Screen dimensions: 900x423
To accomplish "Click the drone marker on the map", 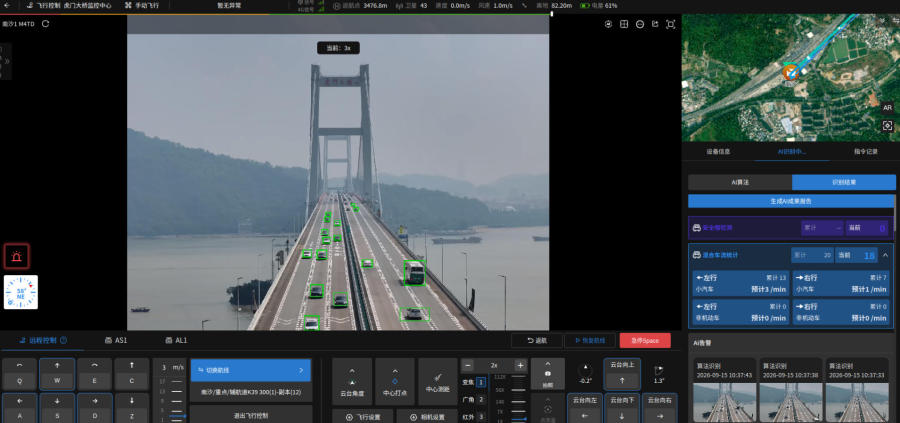I will pyautogui.click(x=790, y=72).
